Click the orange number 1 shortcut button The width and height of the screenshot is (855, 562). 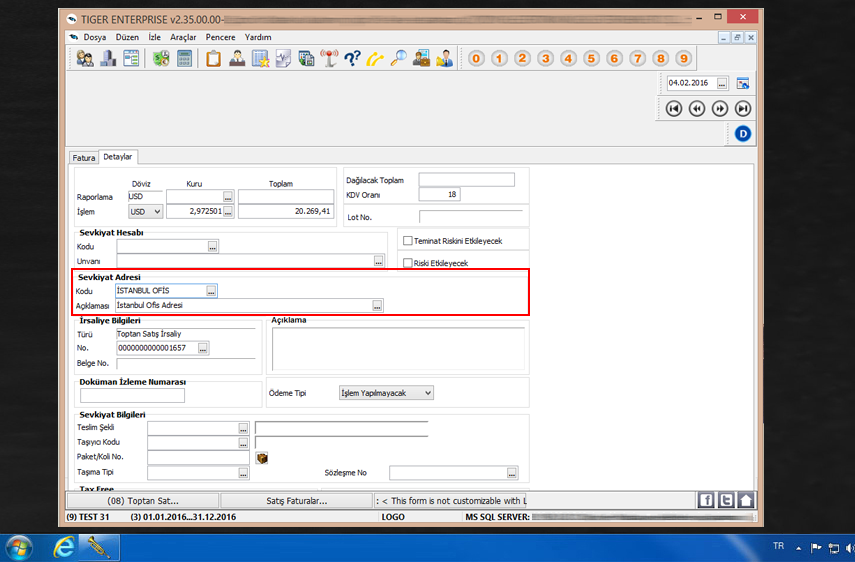pos(499,58)
